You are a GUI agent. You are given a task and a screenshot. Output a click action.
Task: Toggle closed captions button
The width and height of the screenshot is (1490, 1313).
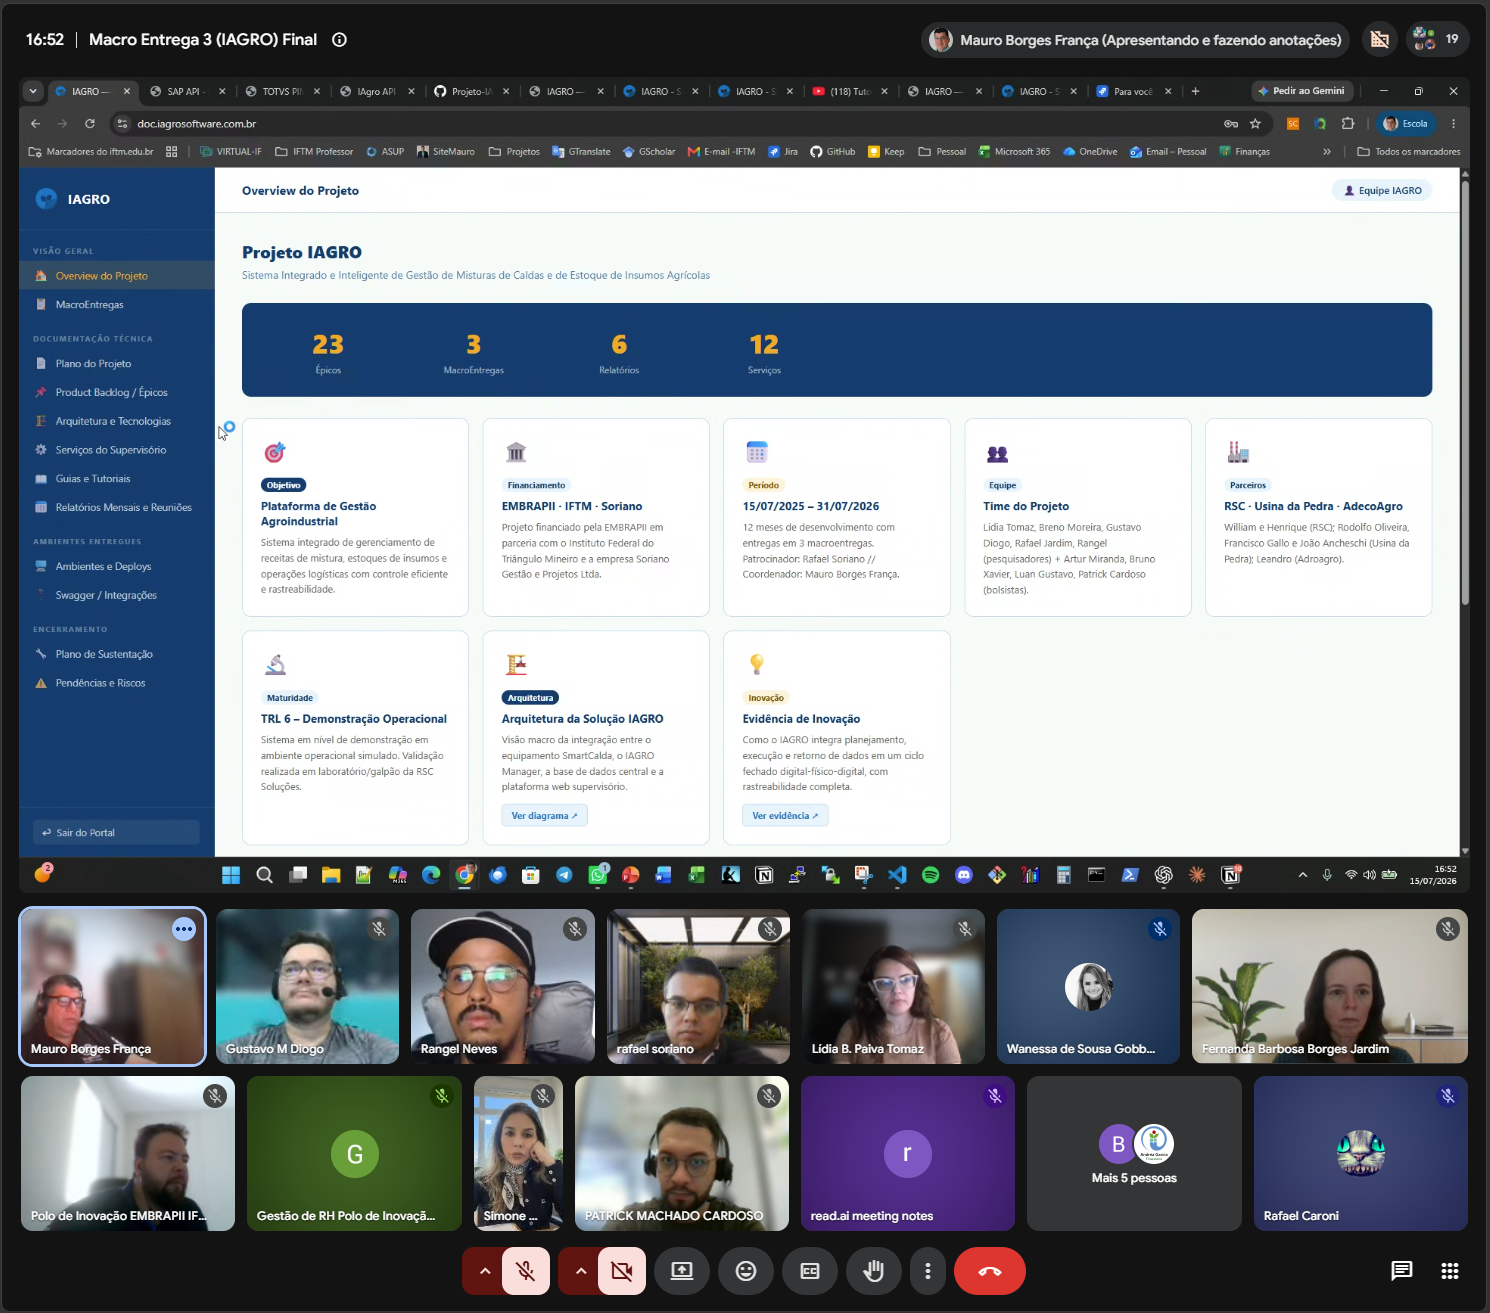[x=810, y=1271]
